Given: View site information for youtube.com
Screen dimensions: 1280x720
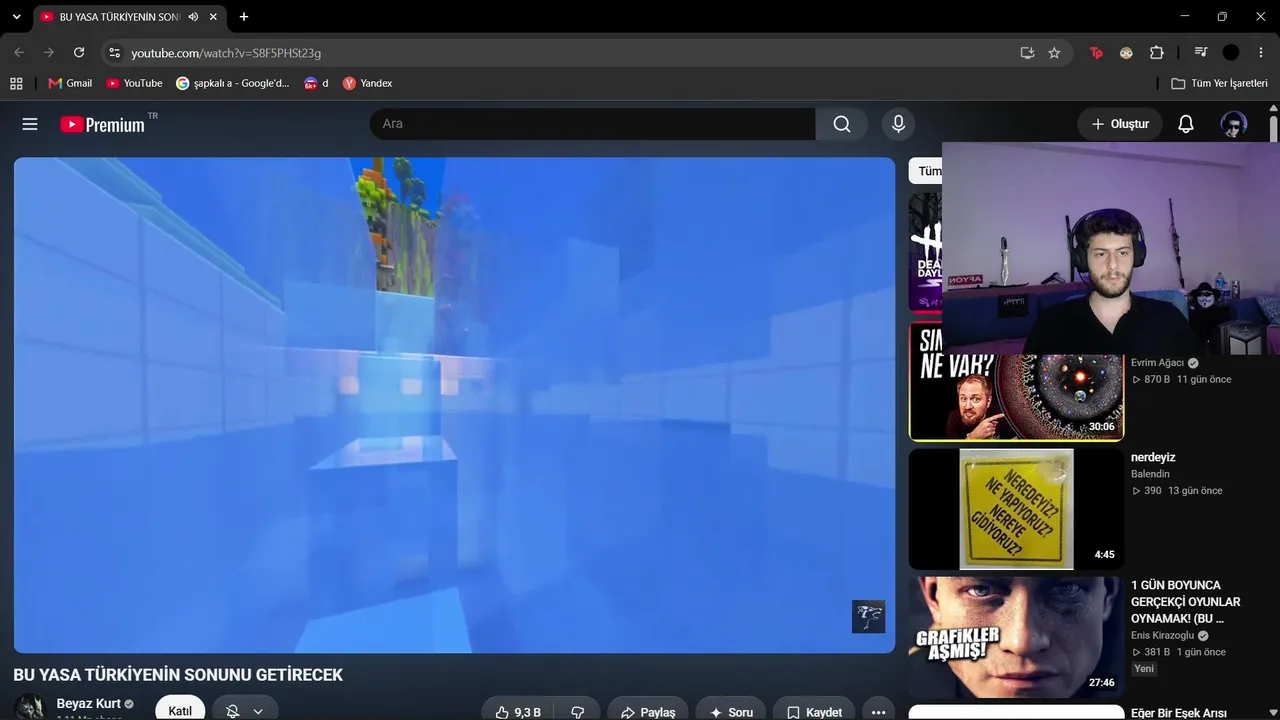Looking at the screenshot, I should point(114,53).
